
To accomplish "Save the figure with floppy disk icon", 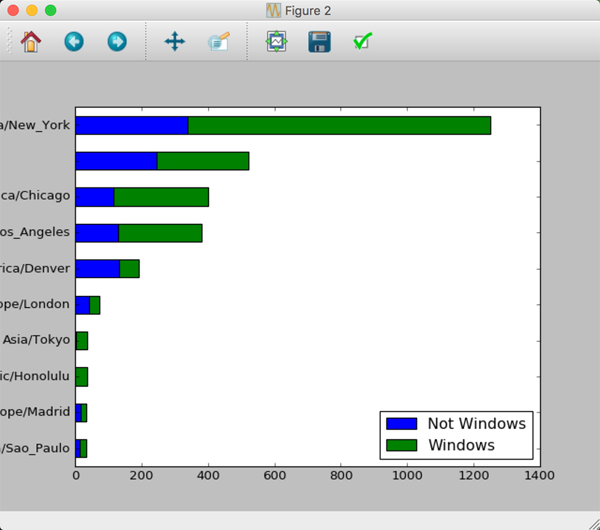I will click(x=320, y=42).
